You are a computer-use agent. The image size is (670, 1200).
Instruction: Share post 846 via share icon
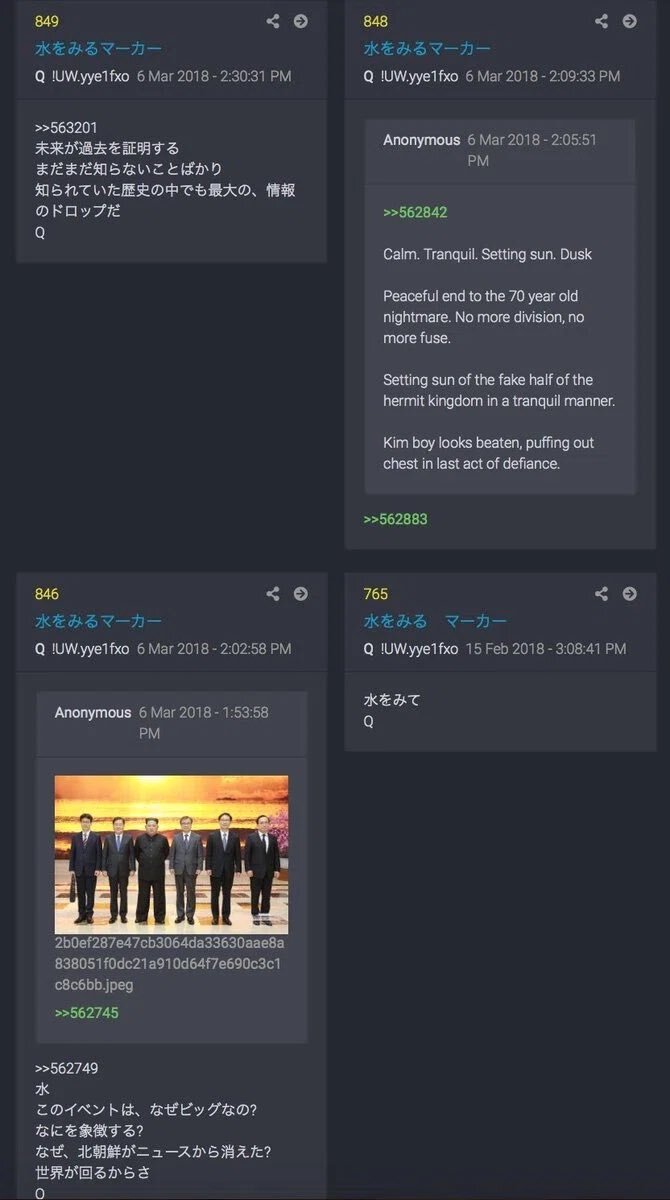click(x=273, y=594)
